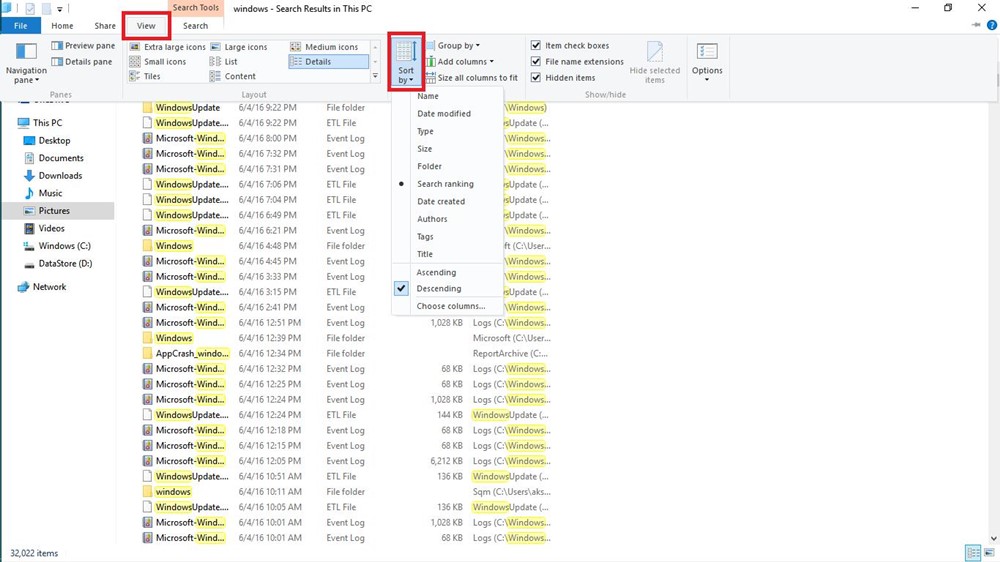Toggle Item check boxes checkbox
The image size is (1000, 562).
(536, 46)
